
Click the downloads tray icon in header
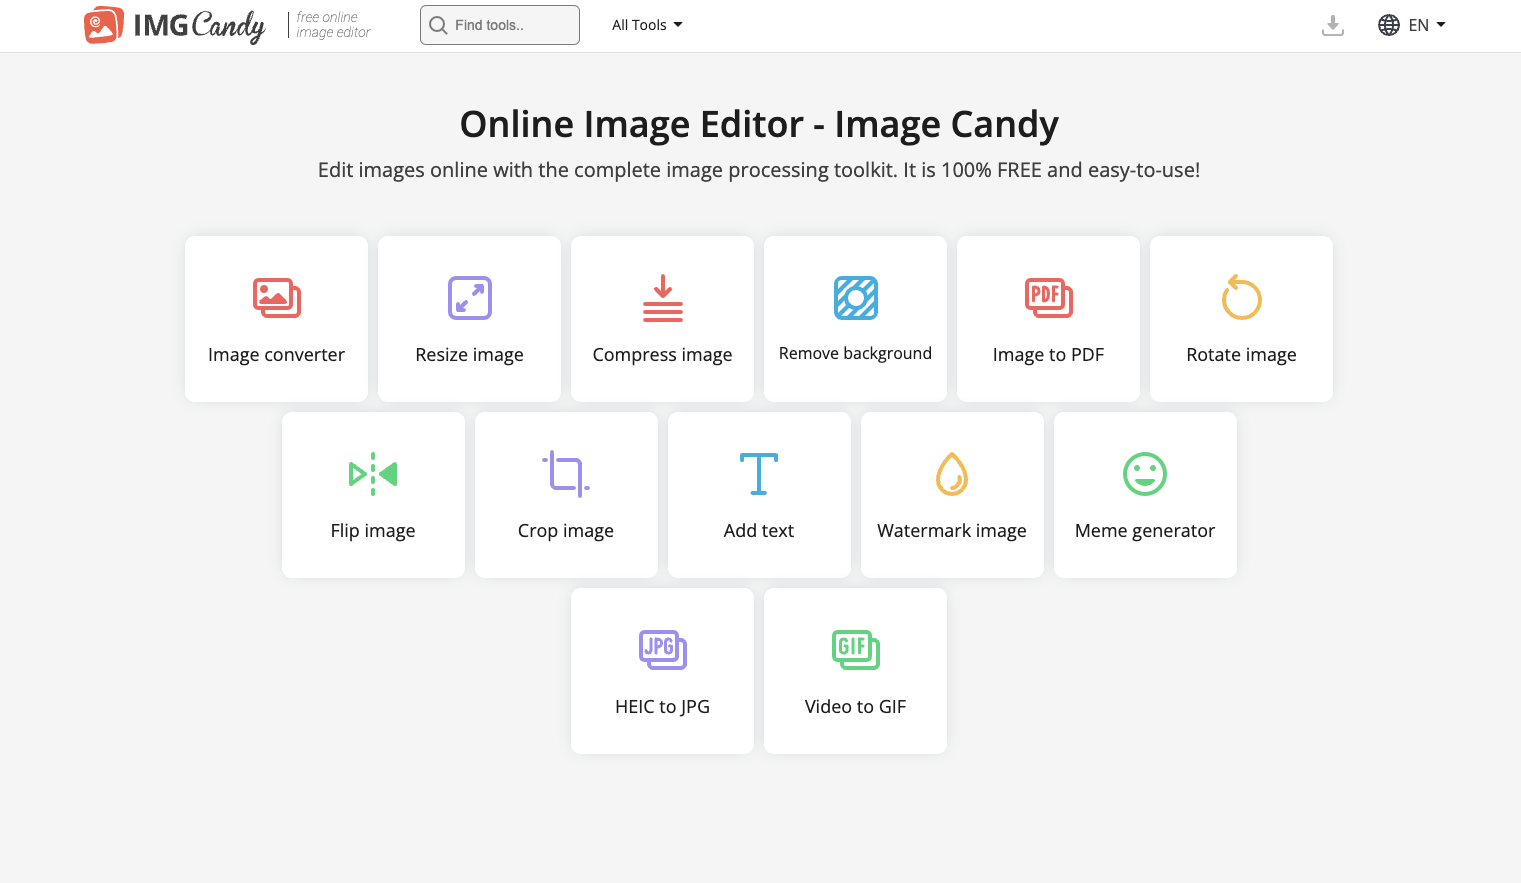1332,25
